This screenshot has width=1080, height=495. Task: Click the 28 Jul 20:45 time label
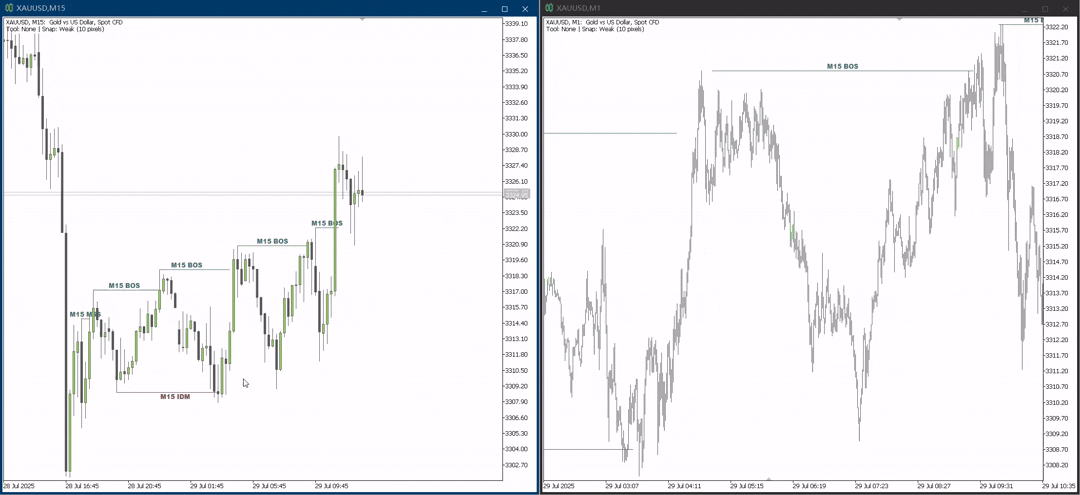click(145, 486)
